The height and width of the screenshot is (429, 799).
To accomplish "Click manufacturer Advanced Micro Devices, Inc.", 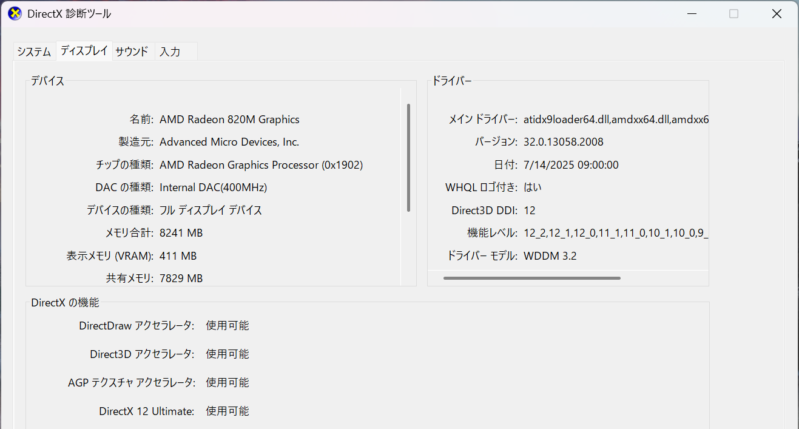I will click(229, 142).
